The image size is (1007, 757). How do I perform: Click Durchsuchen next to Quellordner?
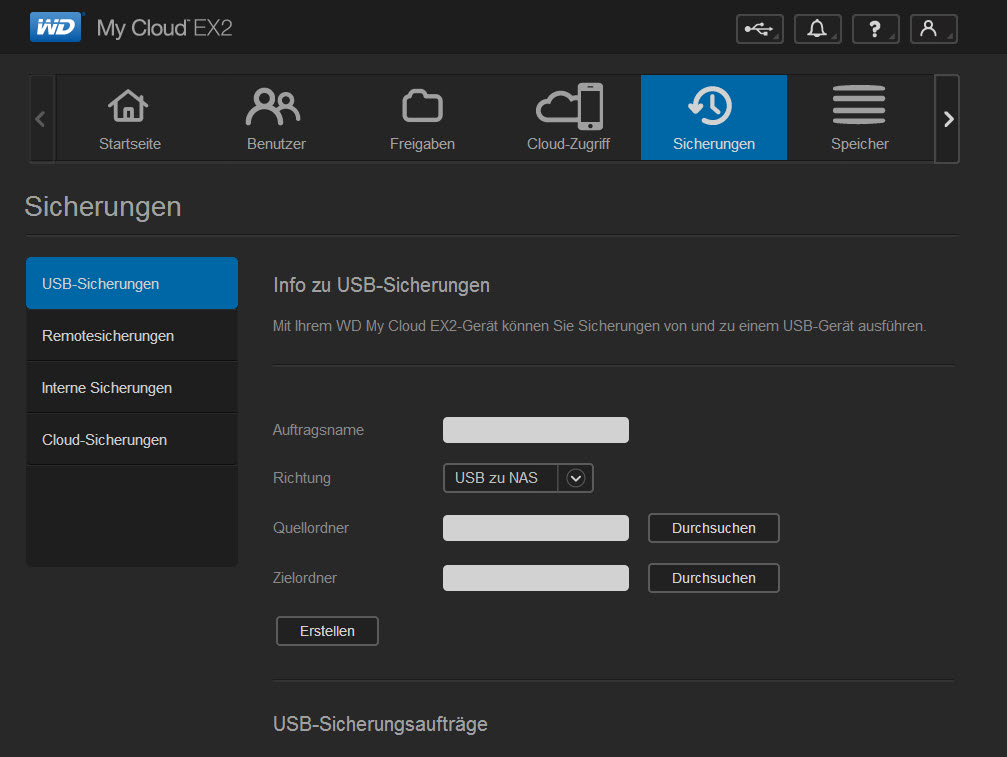coord(714,528)
